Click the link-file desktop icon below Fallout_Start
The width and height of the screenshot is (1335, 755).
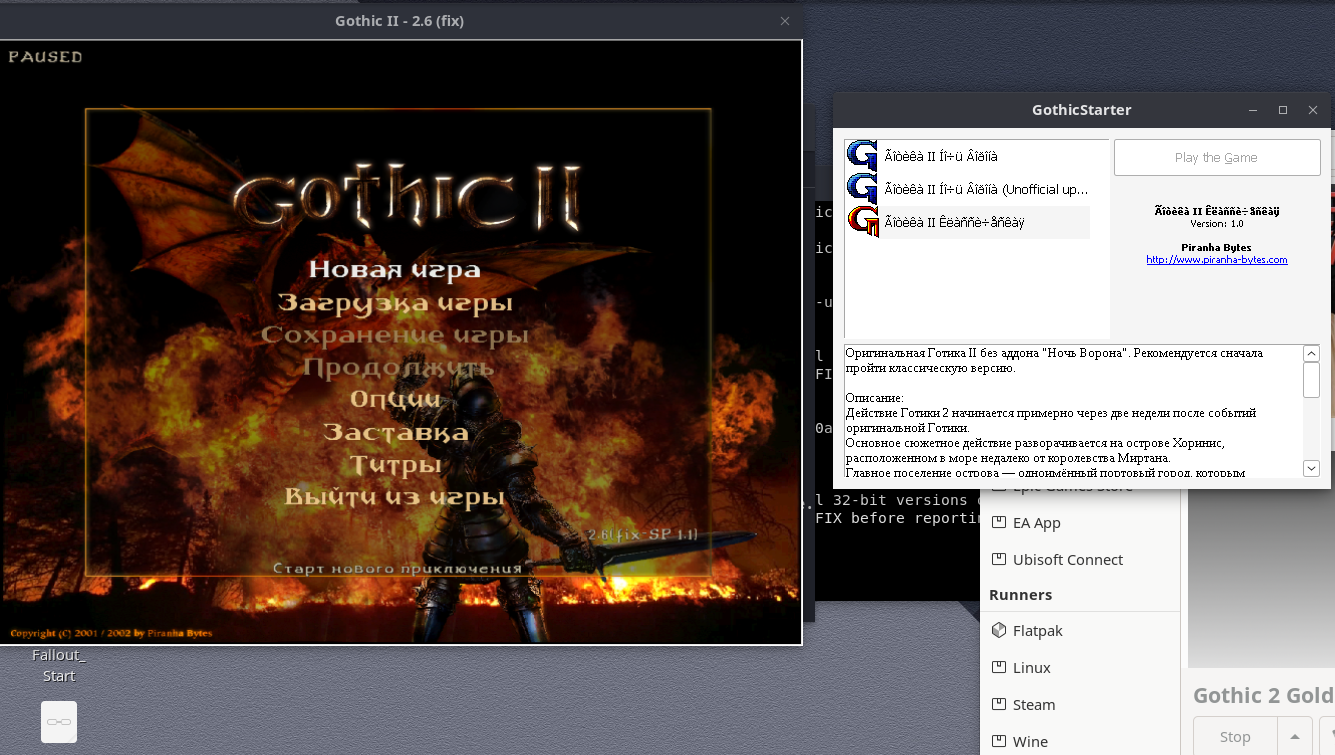[59, 721]
